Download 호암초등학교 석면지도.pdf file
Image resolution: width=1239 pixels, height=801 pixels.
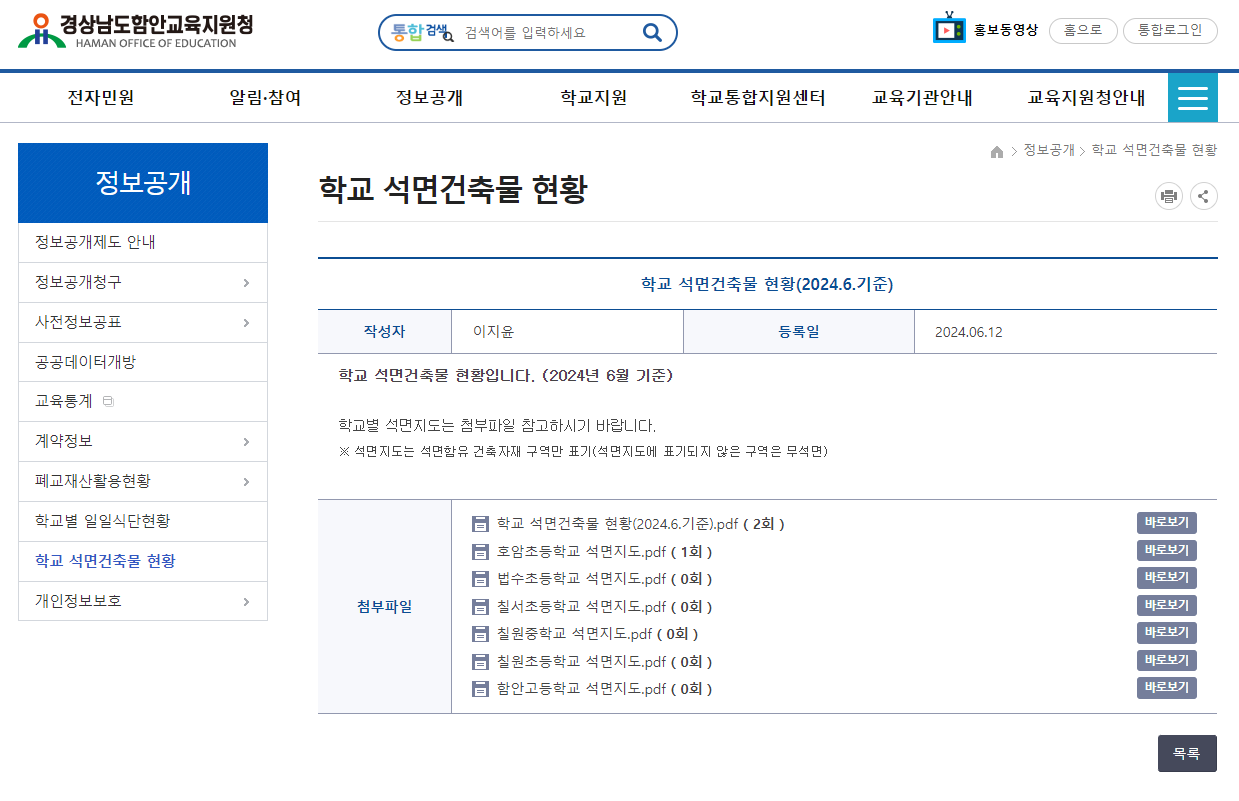[581, 551]
